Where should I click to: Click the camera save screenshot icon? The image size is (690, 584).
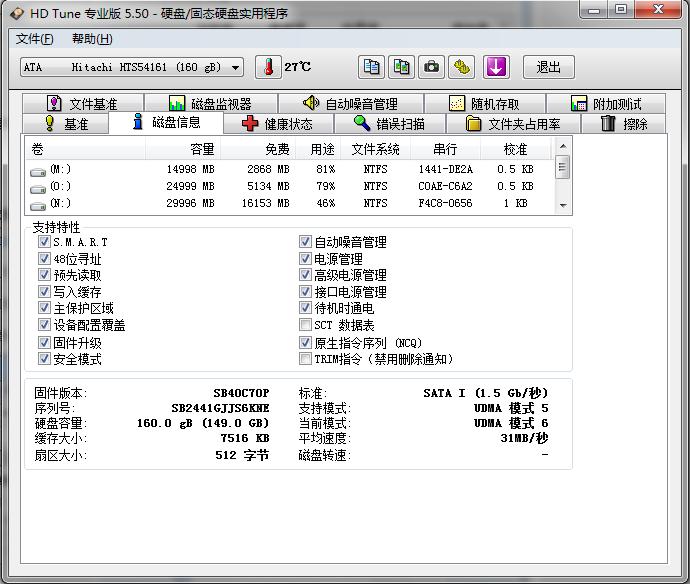[432, 67]
